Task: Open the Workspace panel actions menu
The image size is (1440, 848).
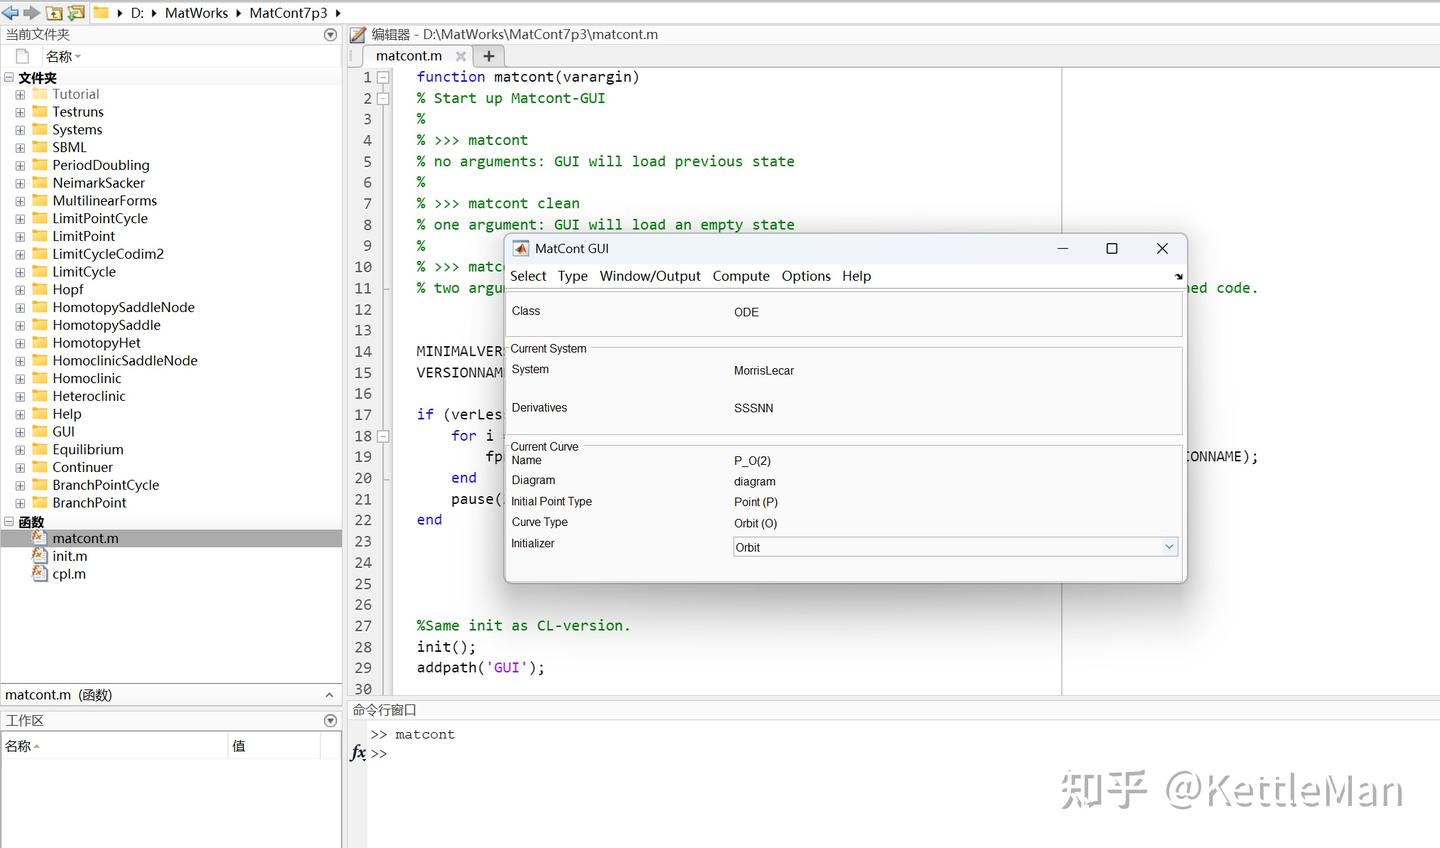Action: [x=331, y=721]
